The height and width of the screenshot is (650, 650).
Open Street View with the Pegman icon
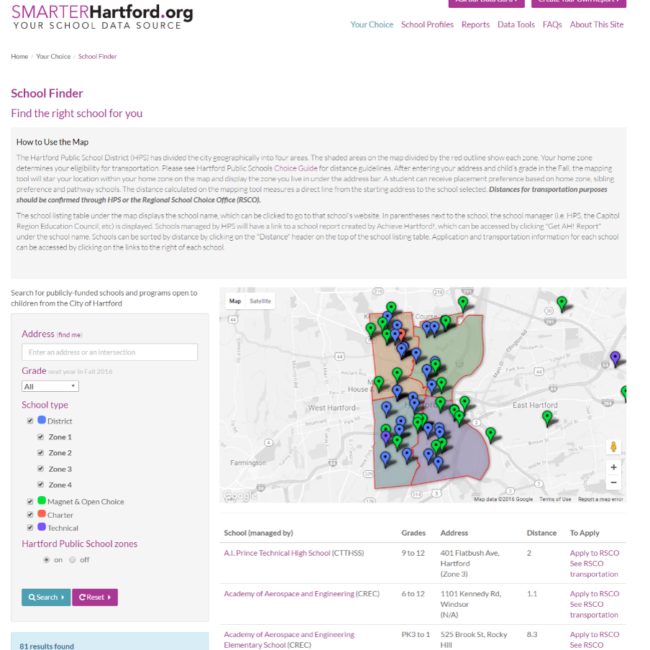click(x=614, y=447)
